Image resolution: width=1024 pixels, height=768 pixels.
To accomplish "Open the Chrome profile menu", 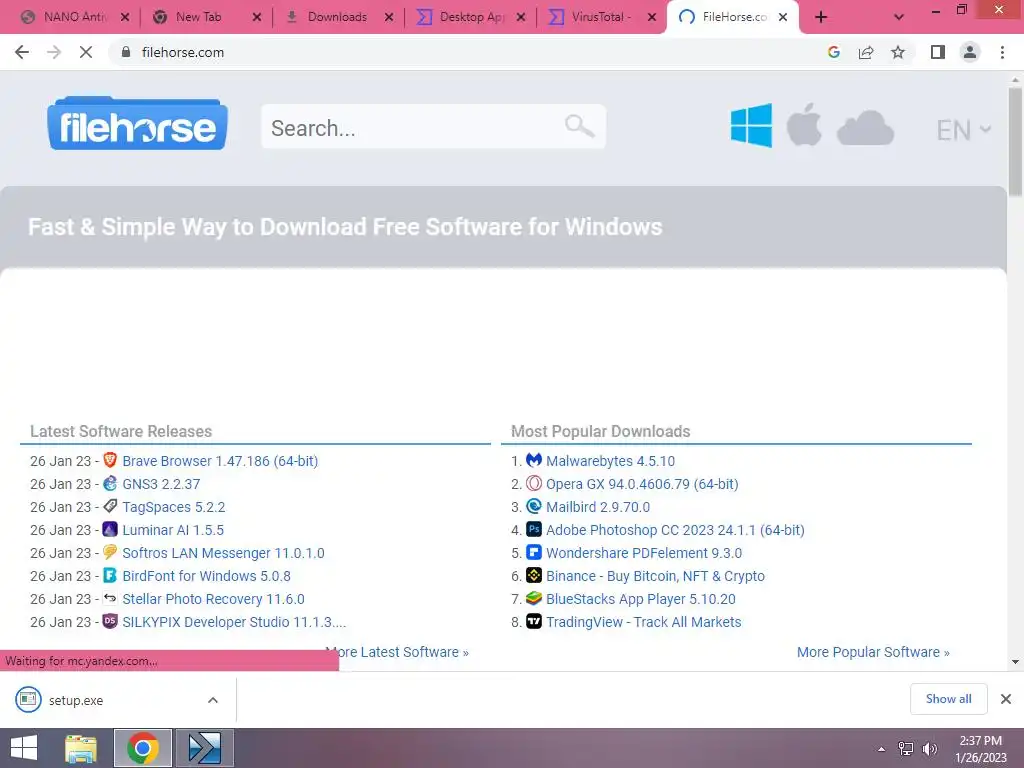I will pyautogui.click(x=970, y=52).
